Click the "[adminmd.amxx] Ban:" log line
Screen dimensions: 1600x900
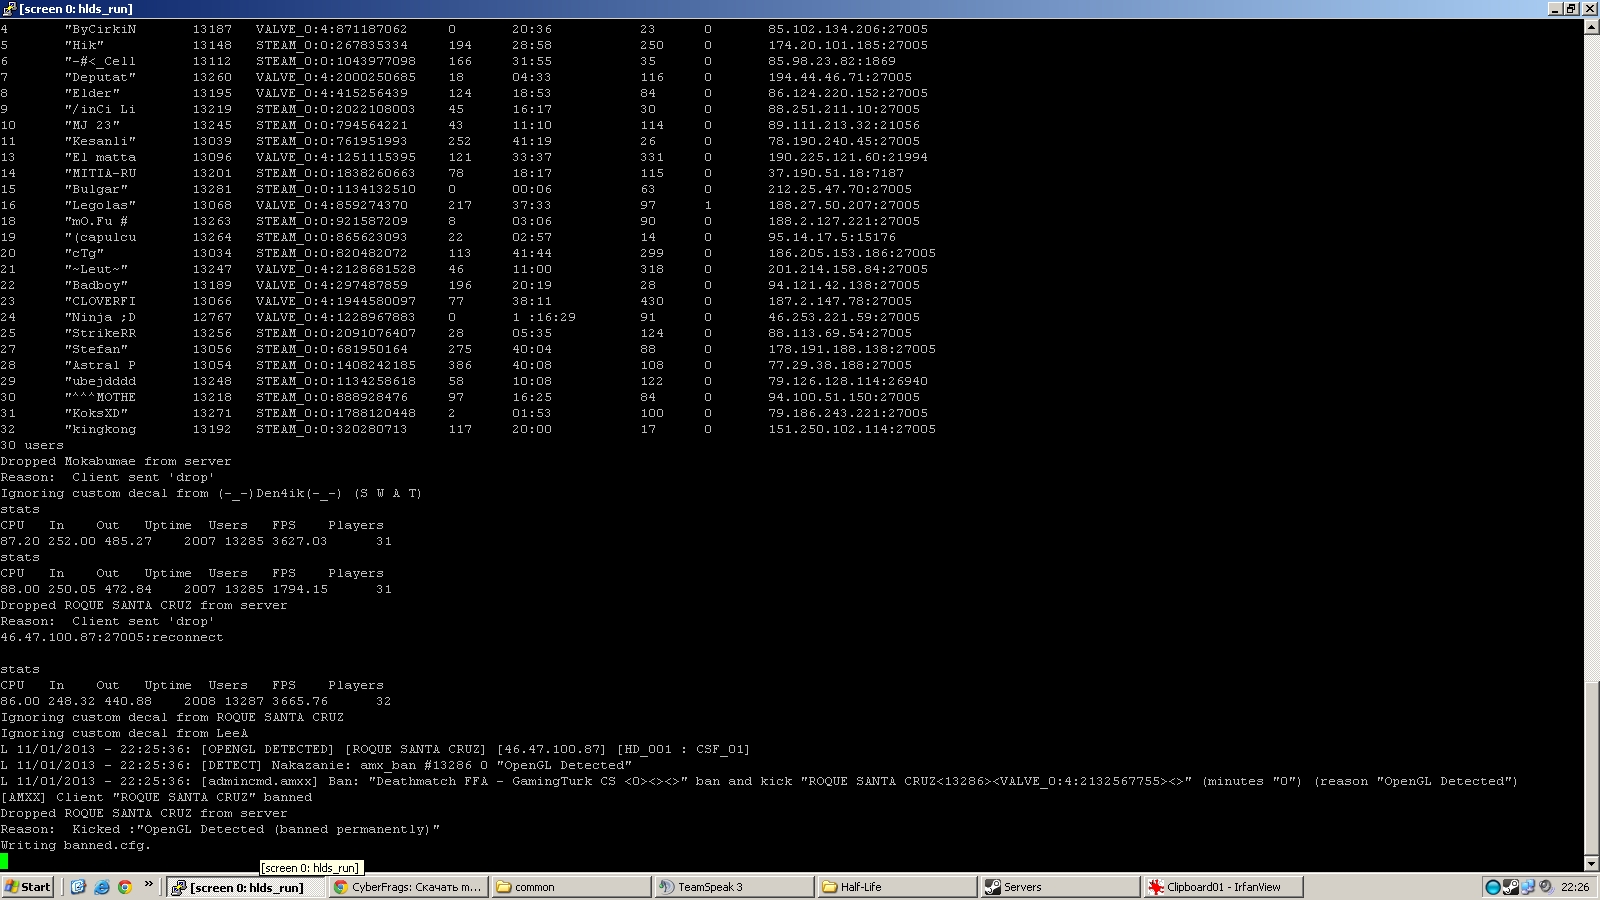[760, 781]
